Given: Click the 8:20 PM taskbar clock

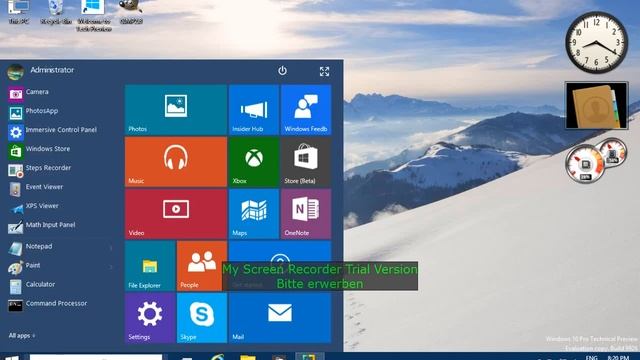Looking at the screenshot, I should [x=618, y=358].
